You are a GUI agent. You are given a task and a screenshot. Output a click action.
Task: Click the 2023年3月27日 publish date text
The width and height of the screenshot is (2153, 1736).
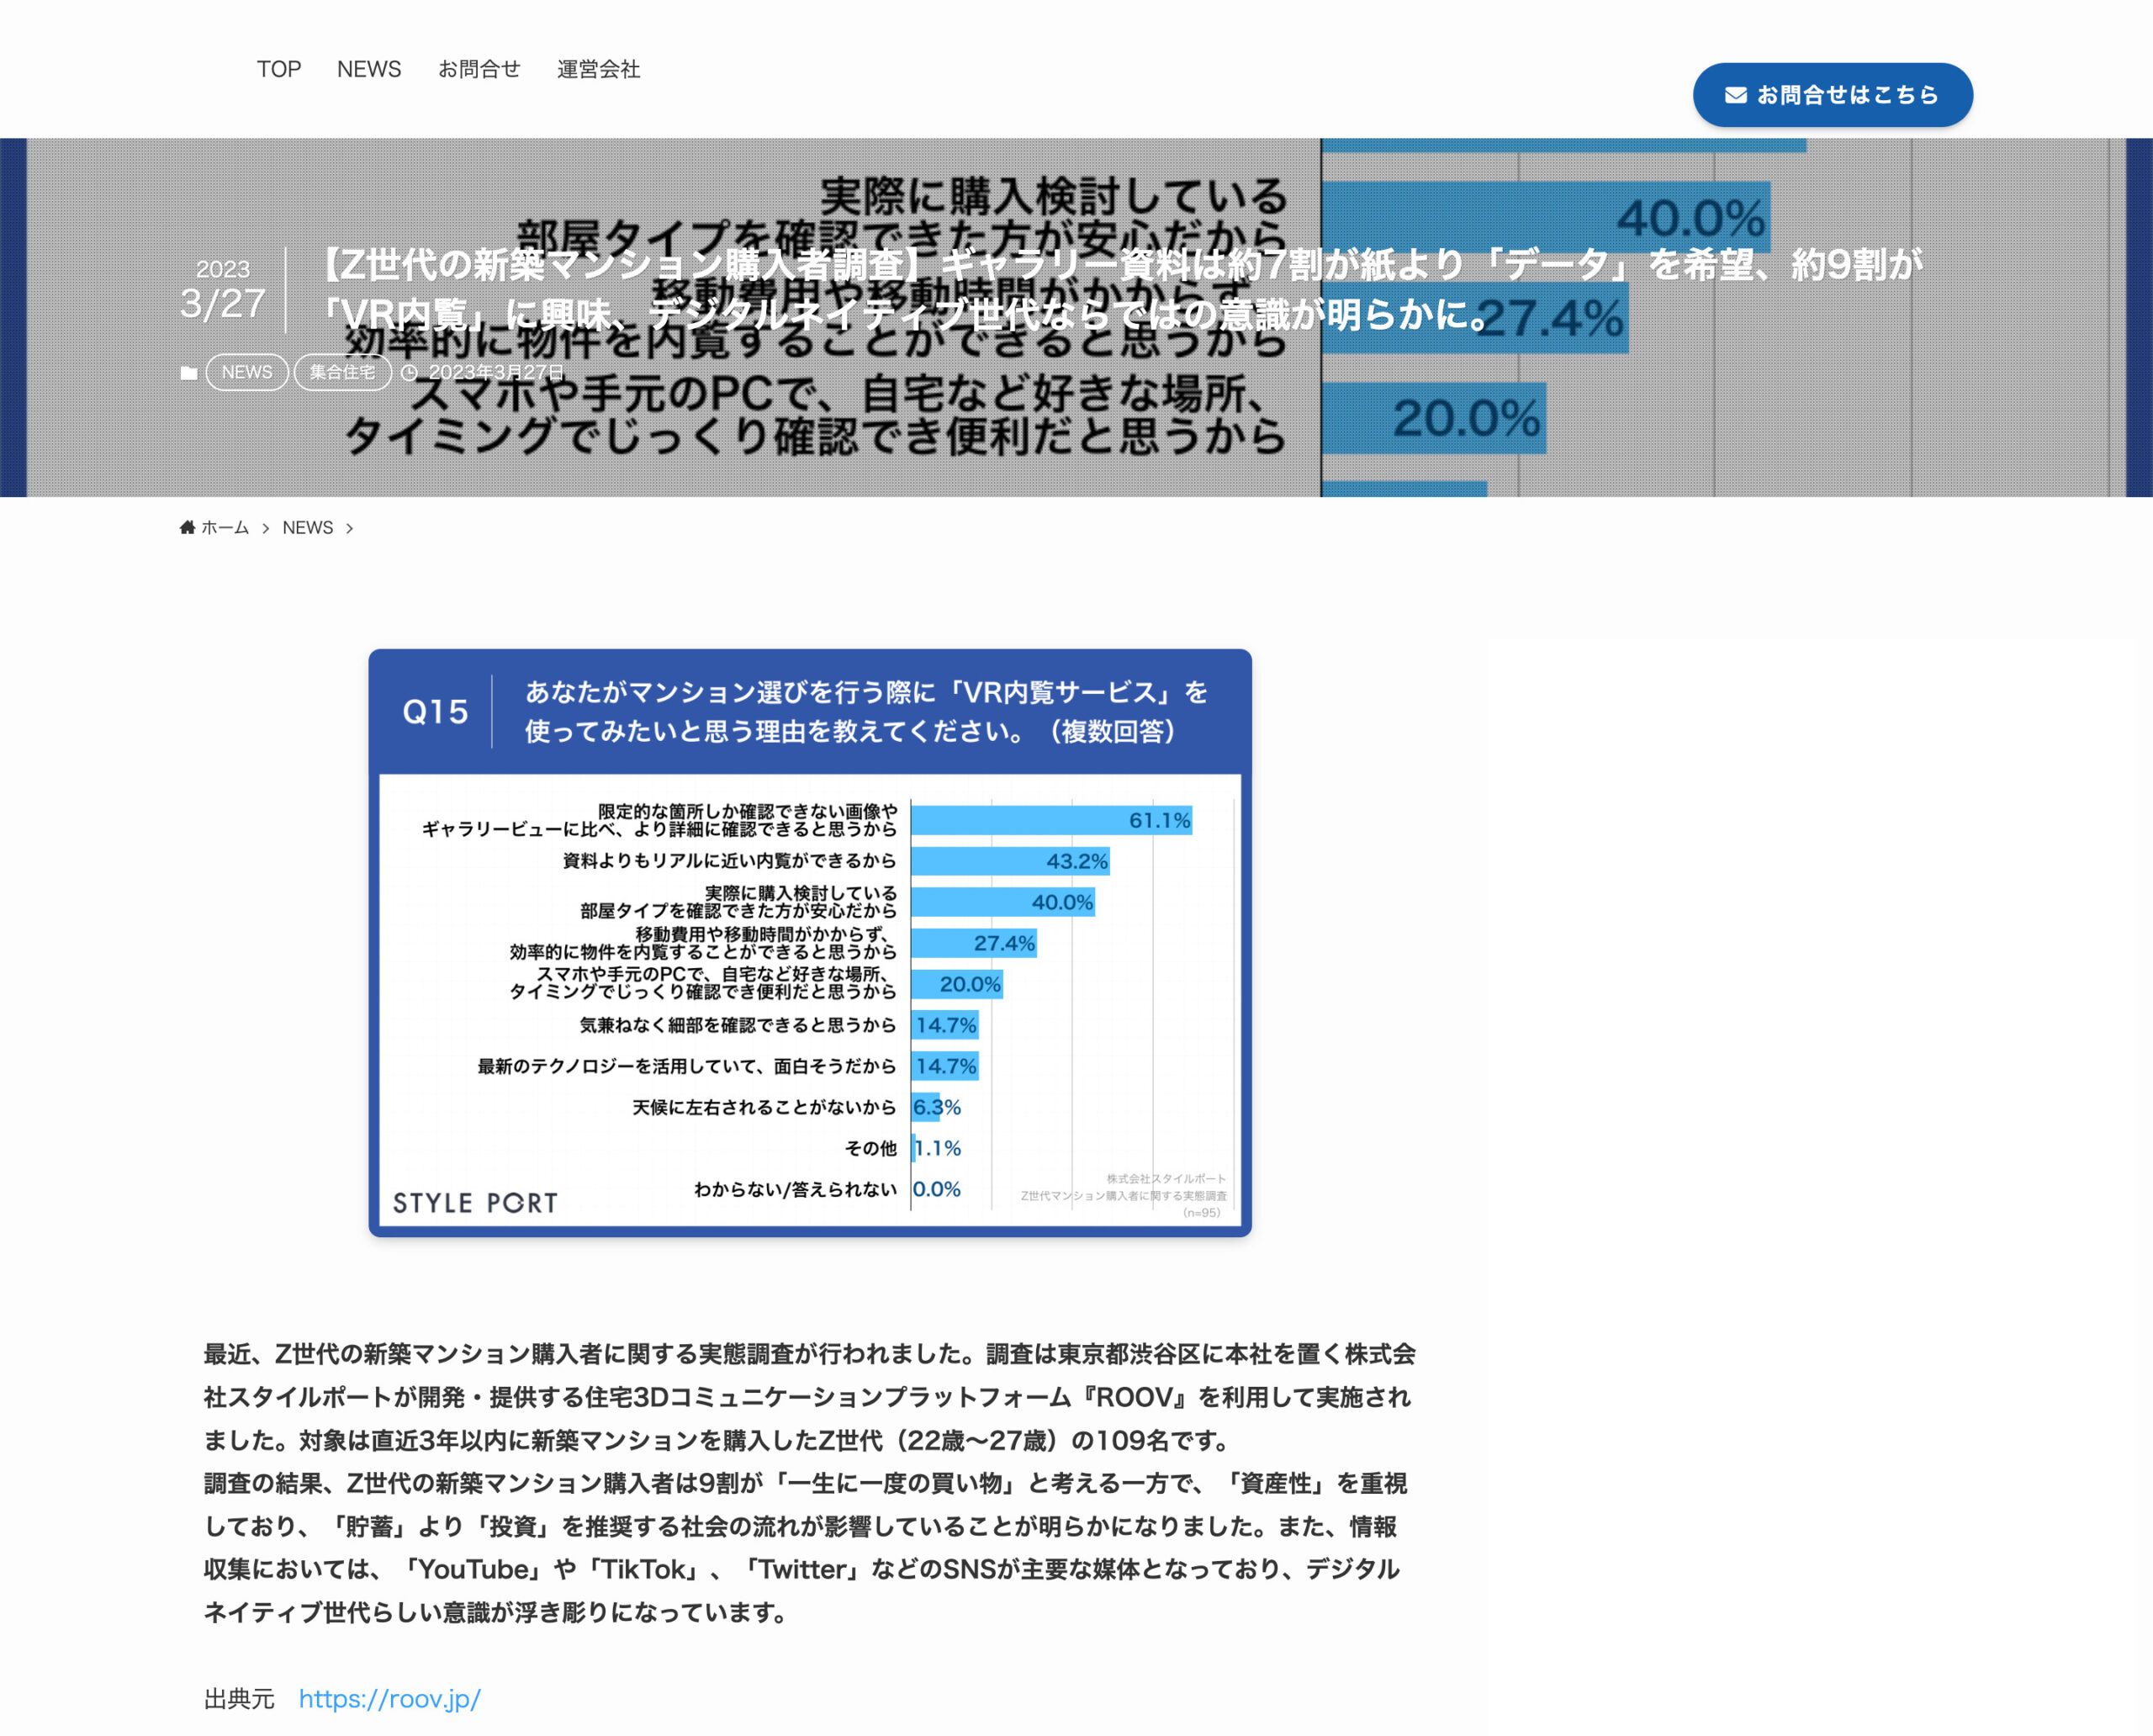pos(496,372)
